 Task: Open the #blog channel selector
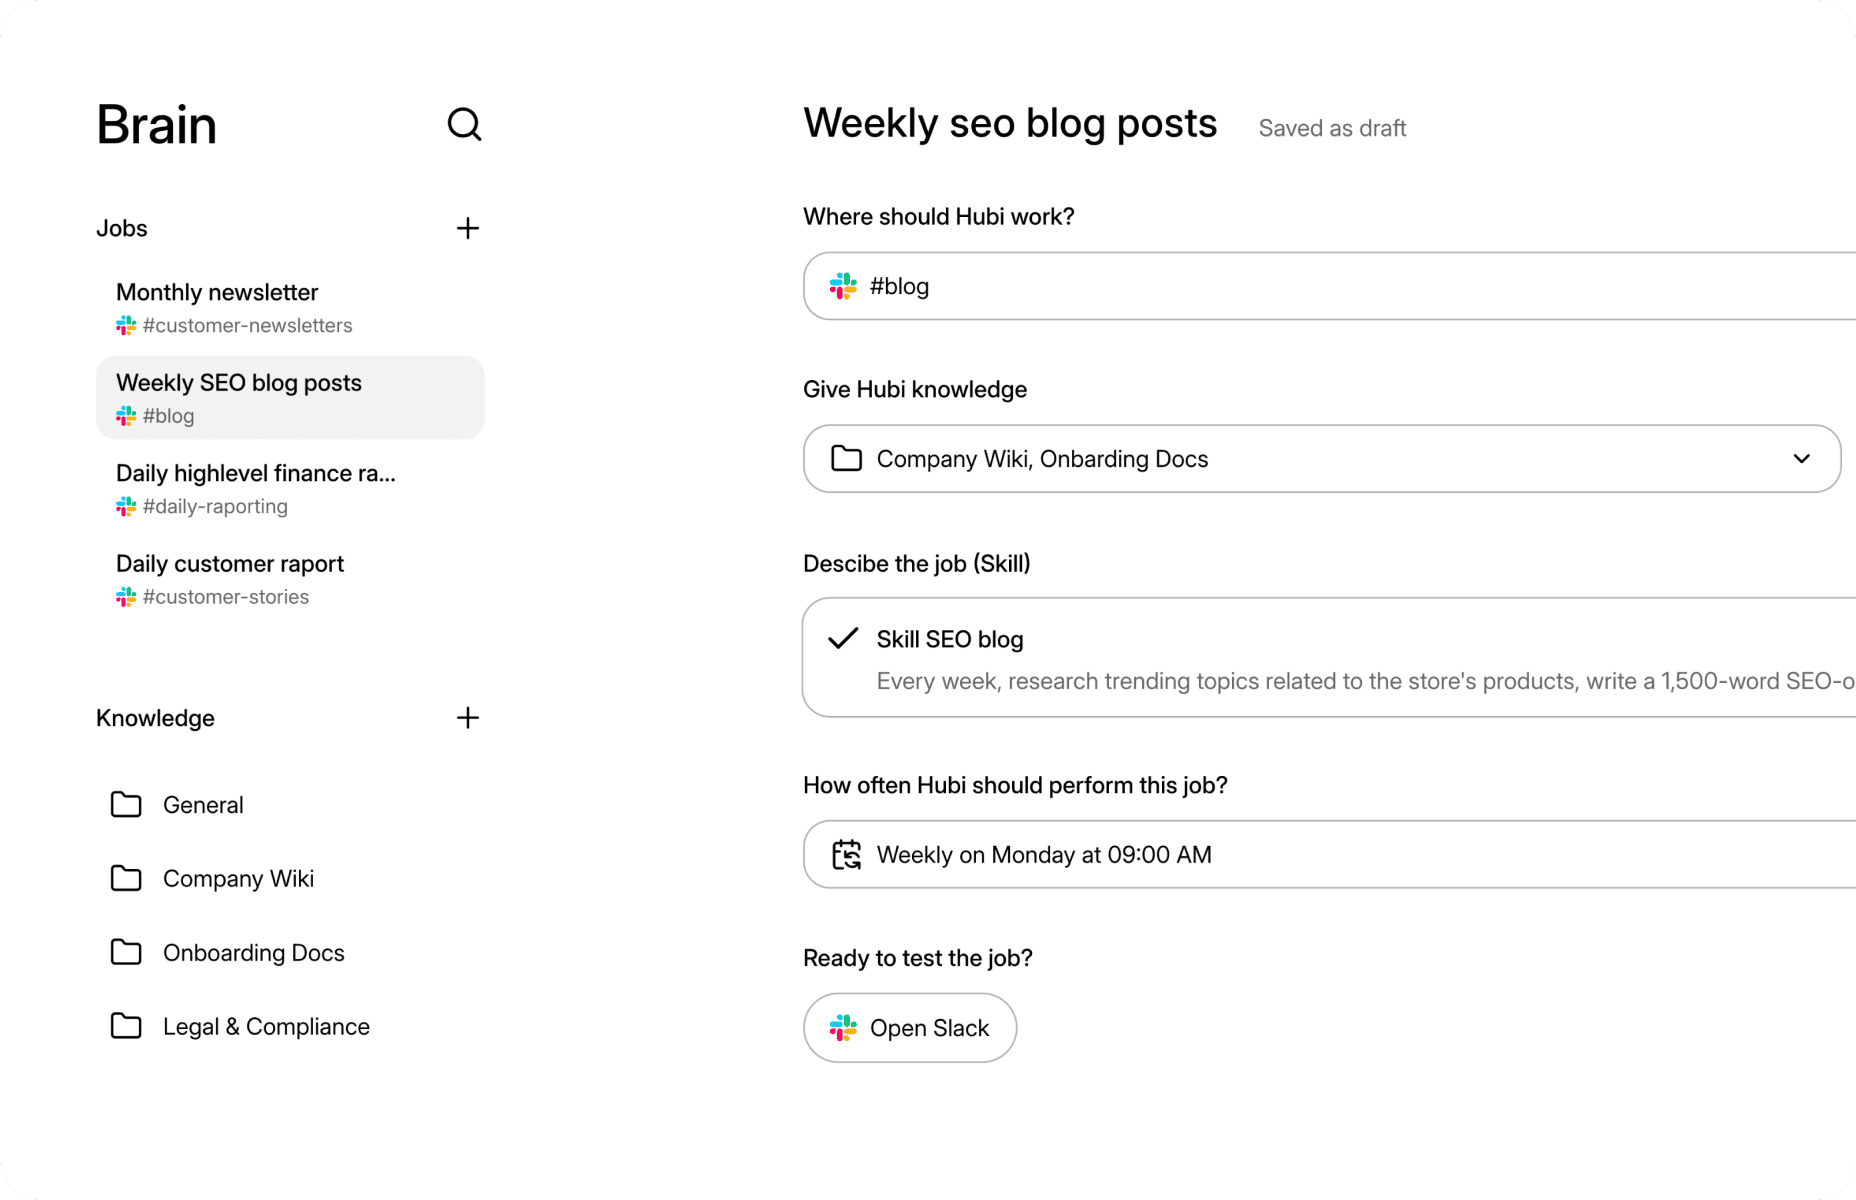1329,286
